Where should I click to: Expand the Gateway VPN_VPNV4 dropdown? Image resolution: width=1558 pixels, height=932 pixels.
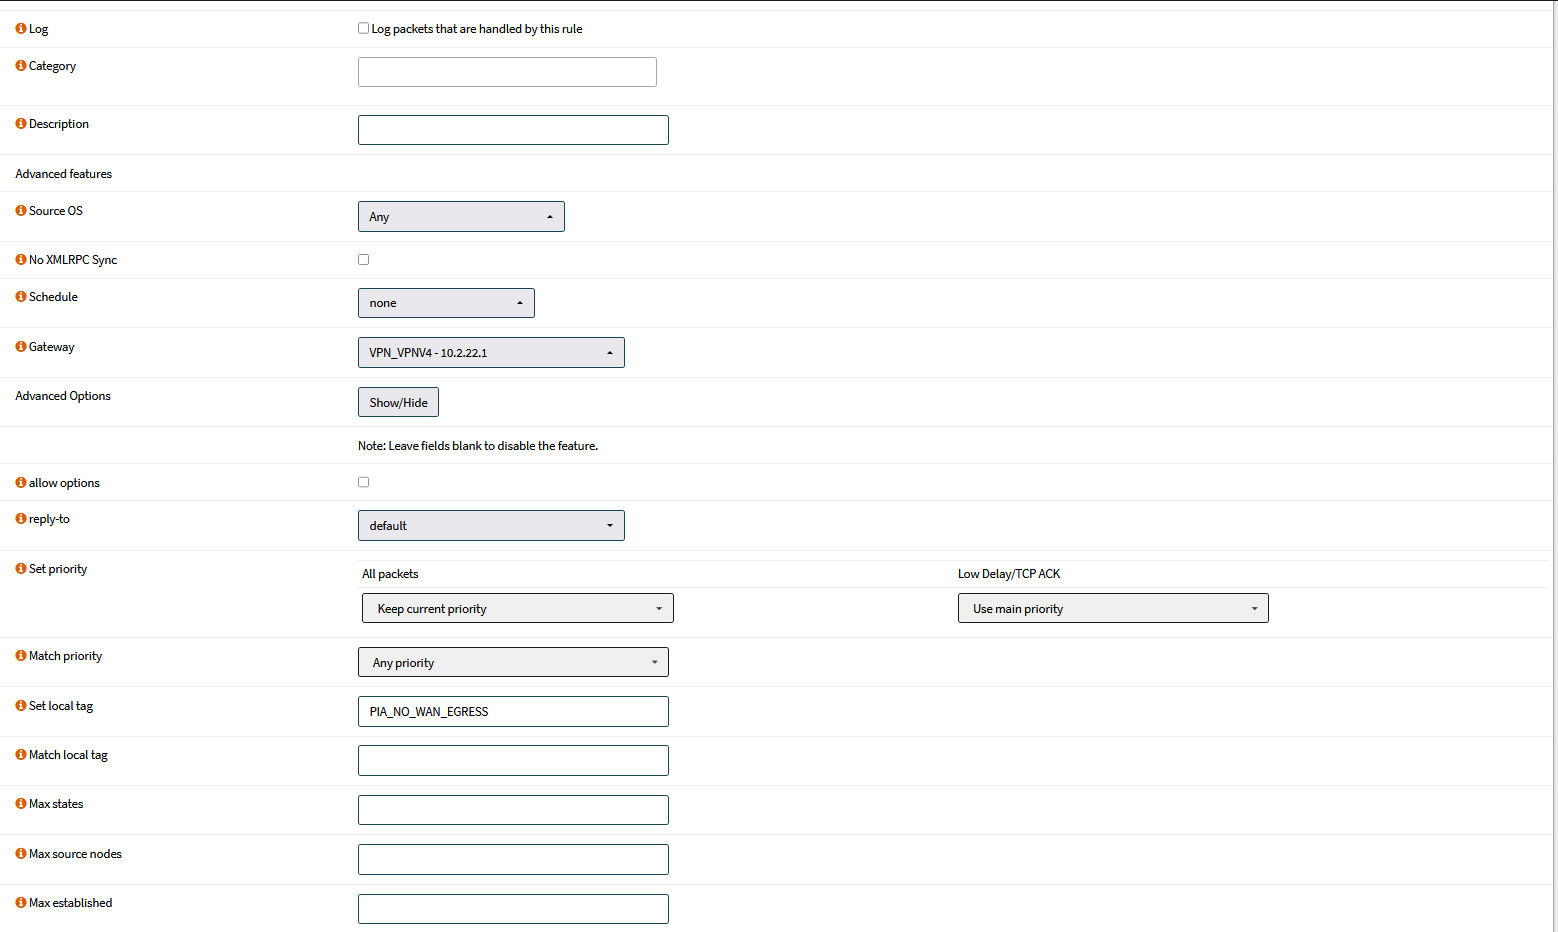491,353
